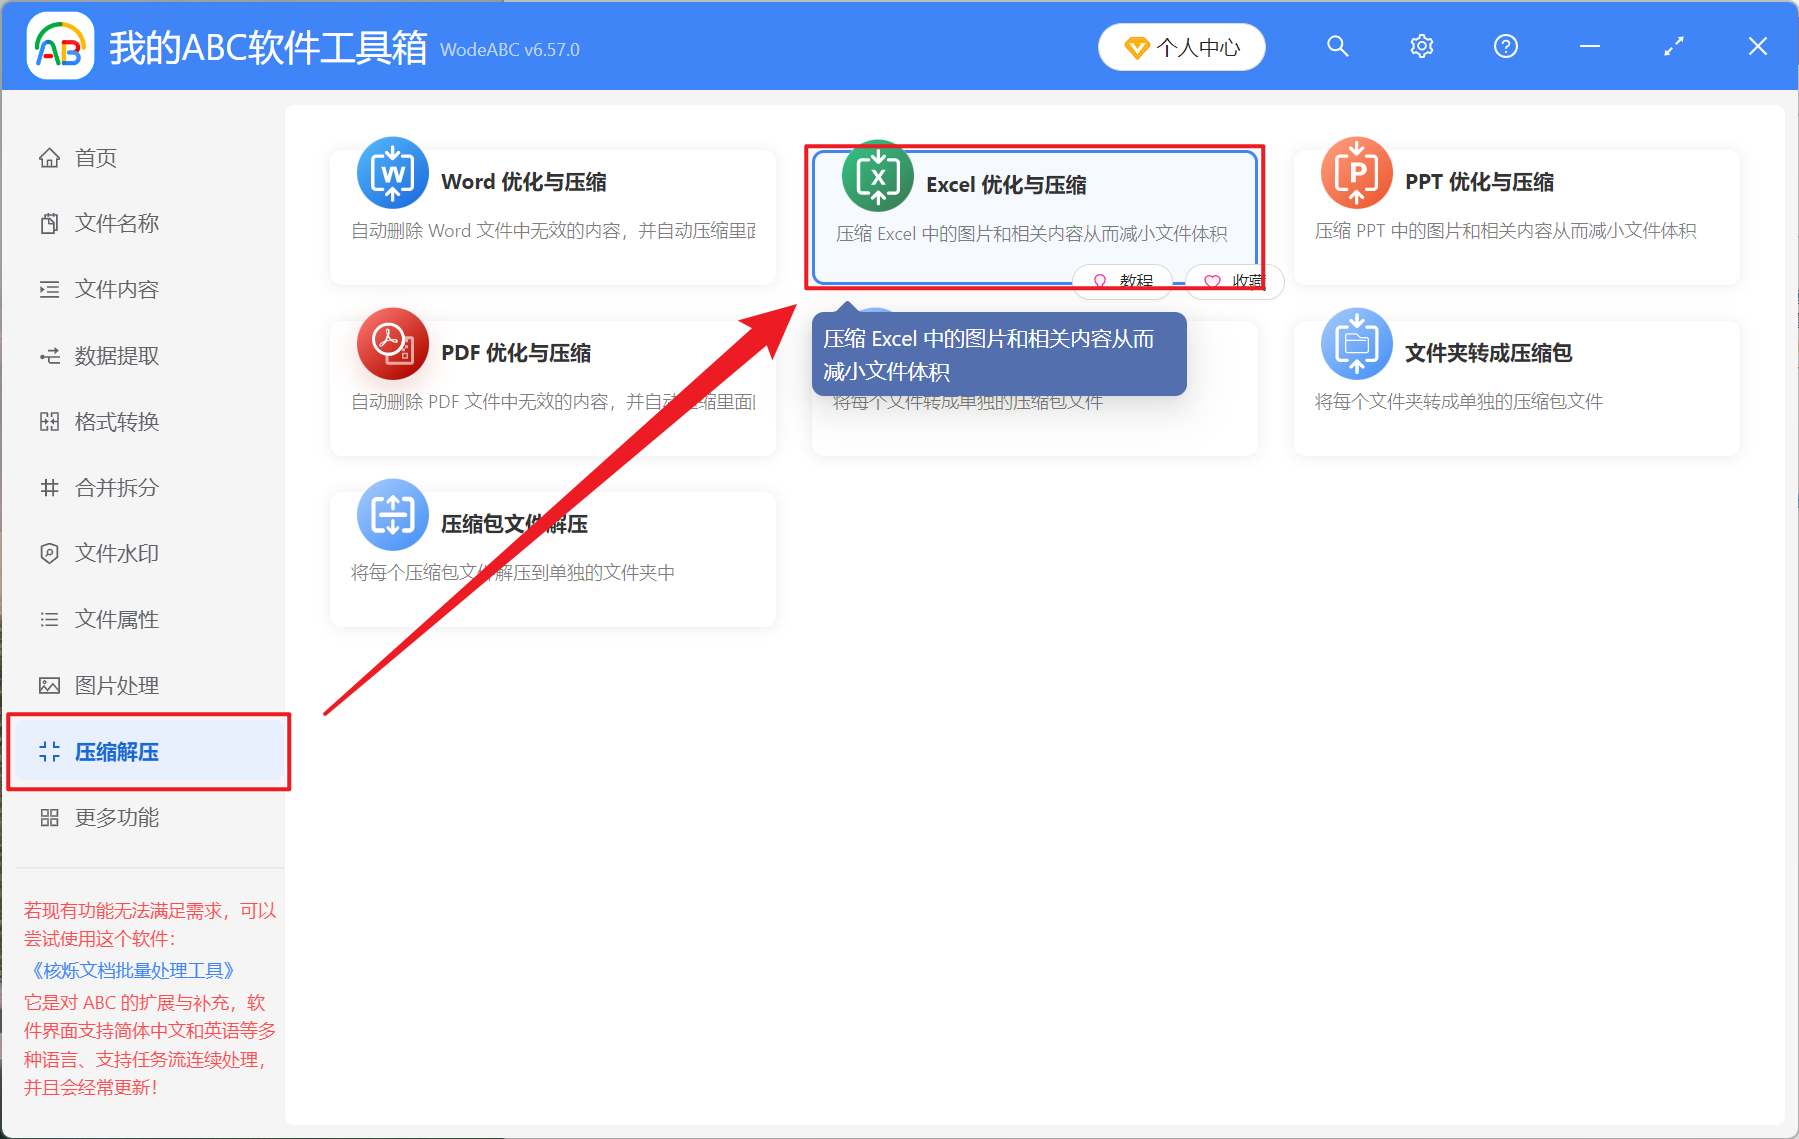
Task: Click the 收藏 favorite button
Action: pyautogui.click(x=1235, y=281)
